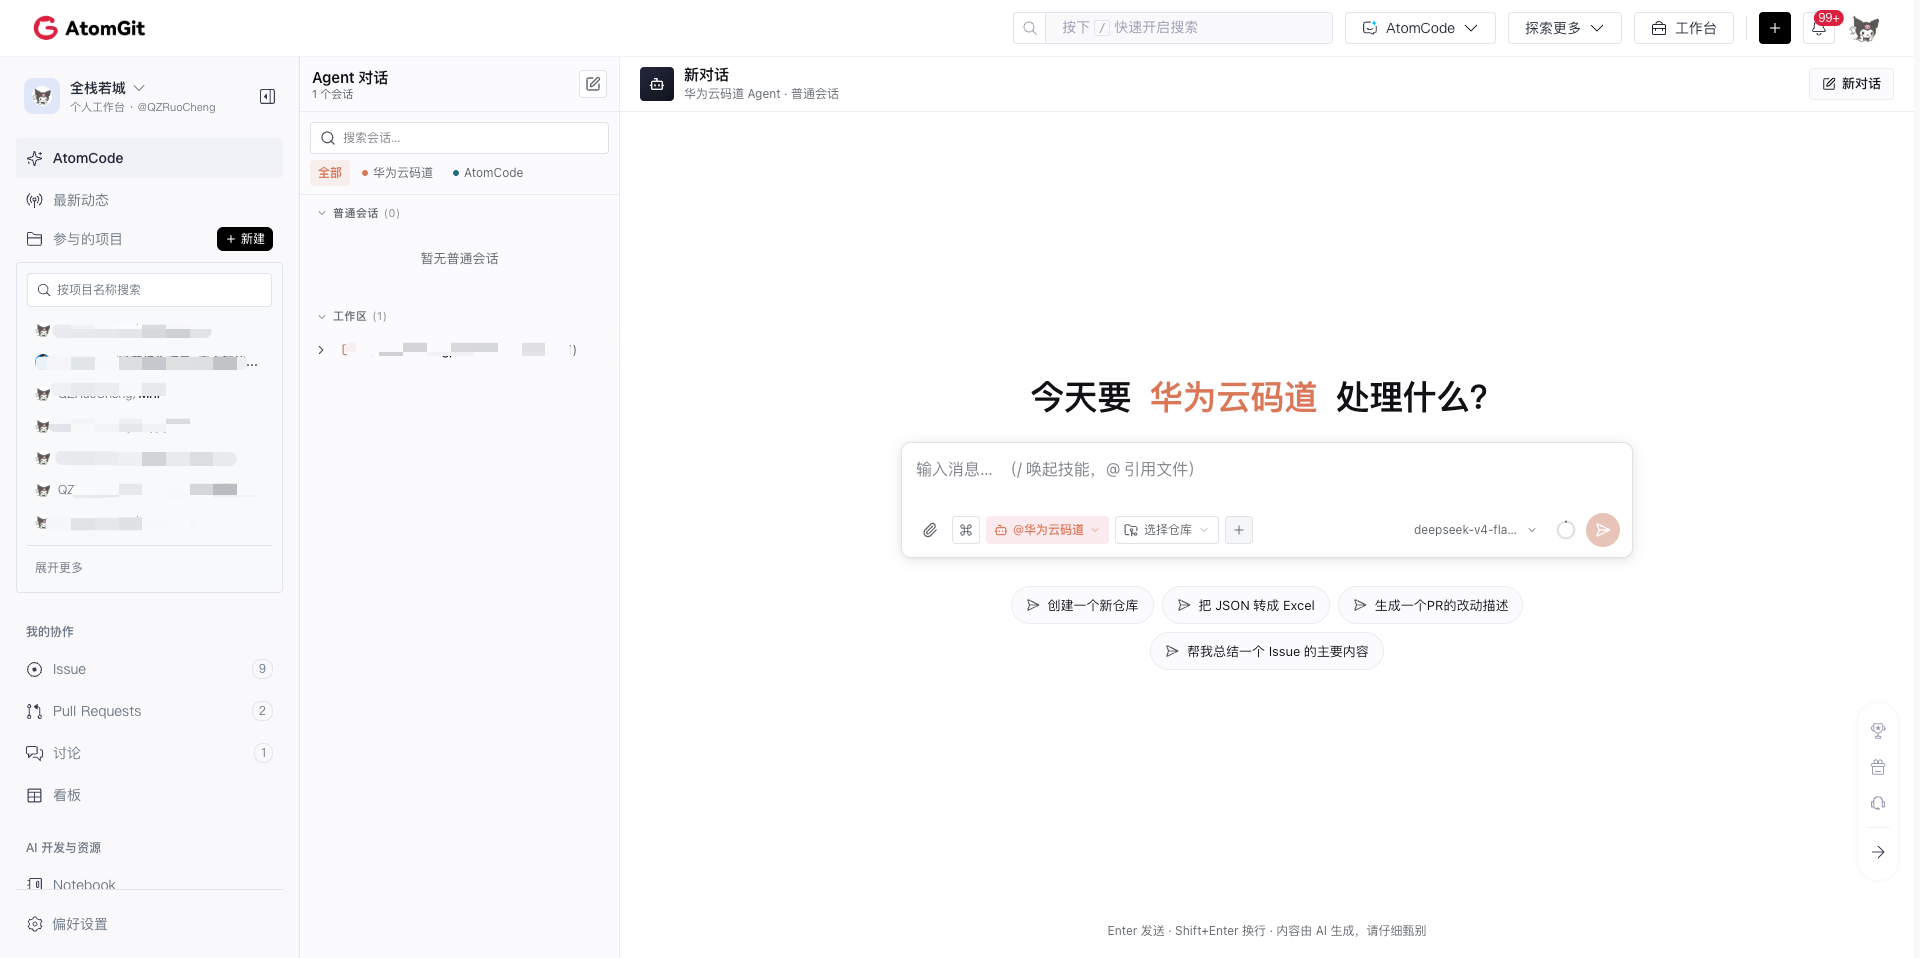Viewport: 1920px width, 958px height.
Task: Click the paperclip attachment icon
Action: (x=930, y=530)
